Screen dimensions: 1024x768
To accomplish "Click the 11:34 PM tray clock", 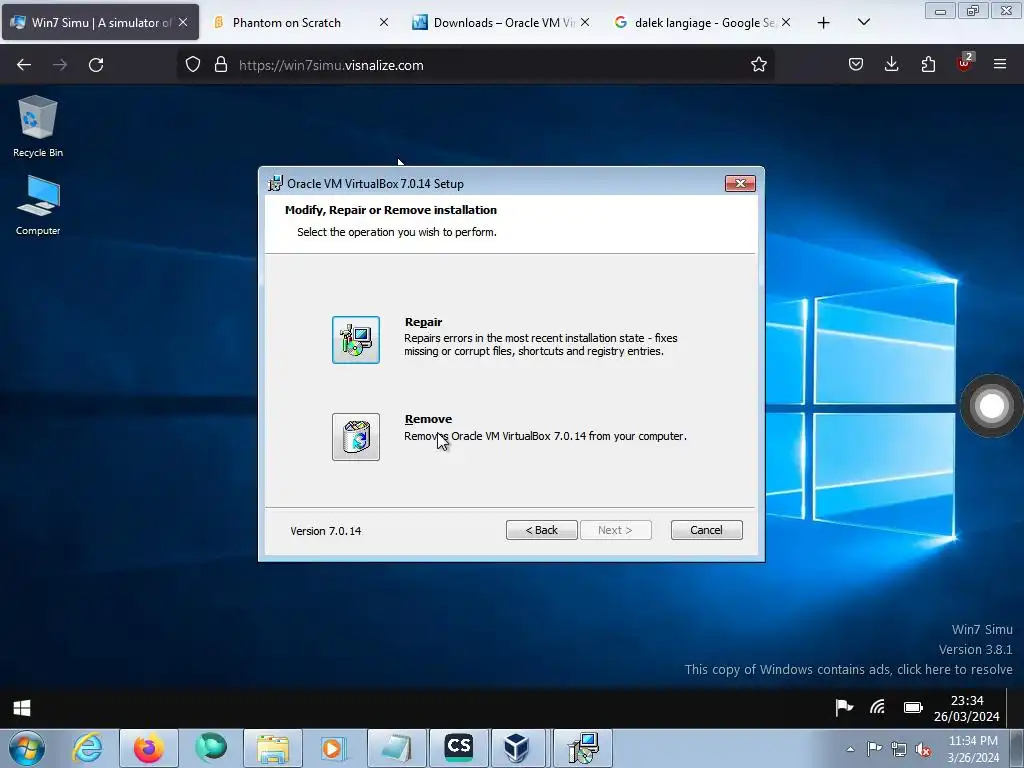I will [x=973, y=749].
